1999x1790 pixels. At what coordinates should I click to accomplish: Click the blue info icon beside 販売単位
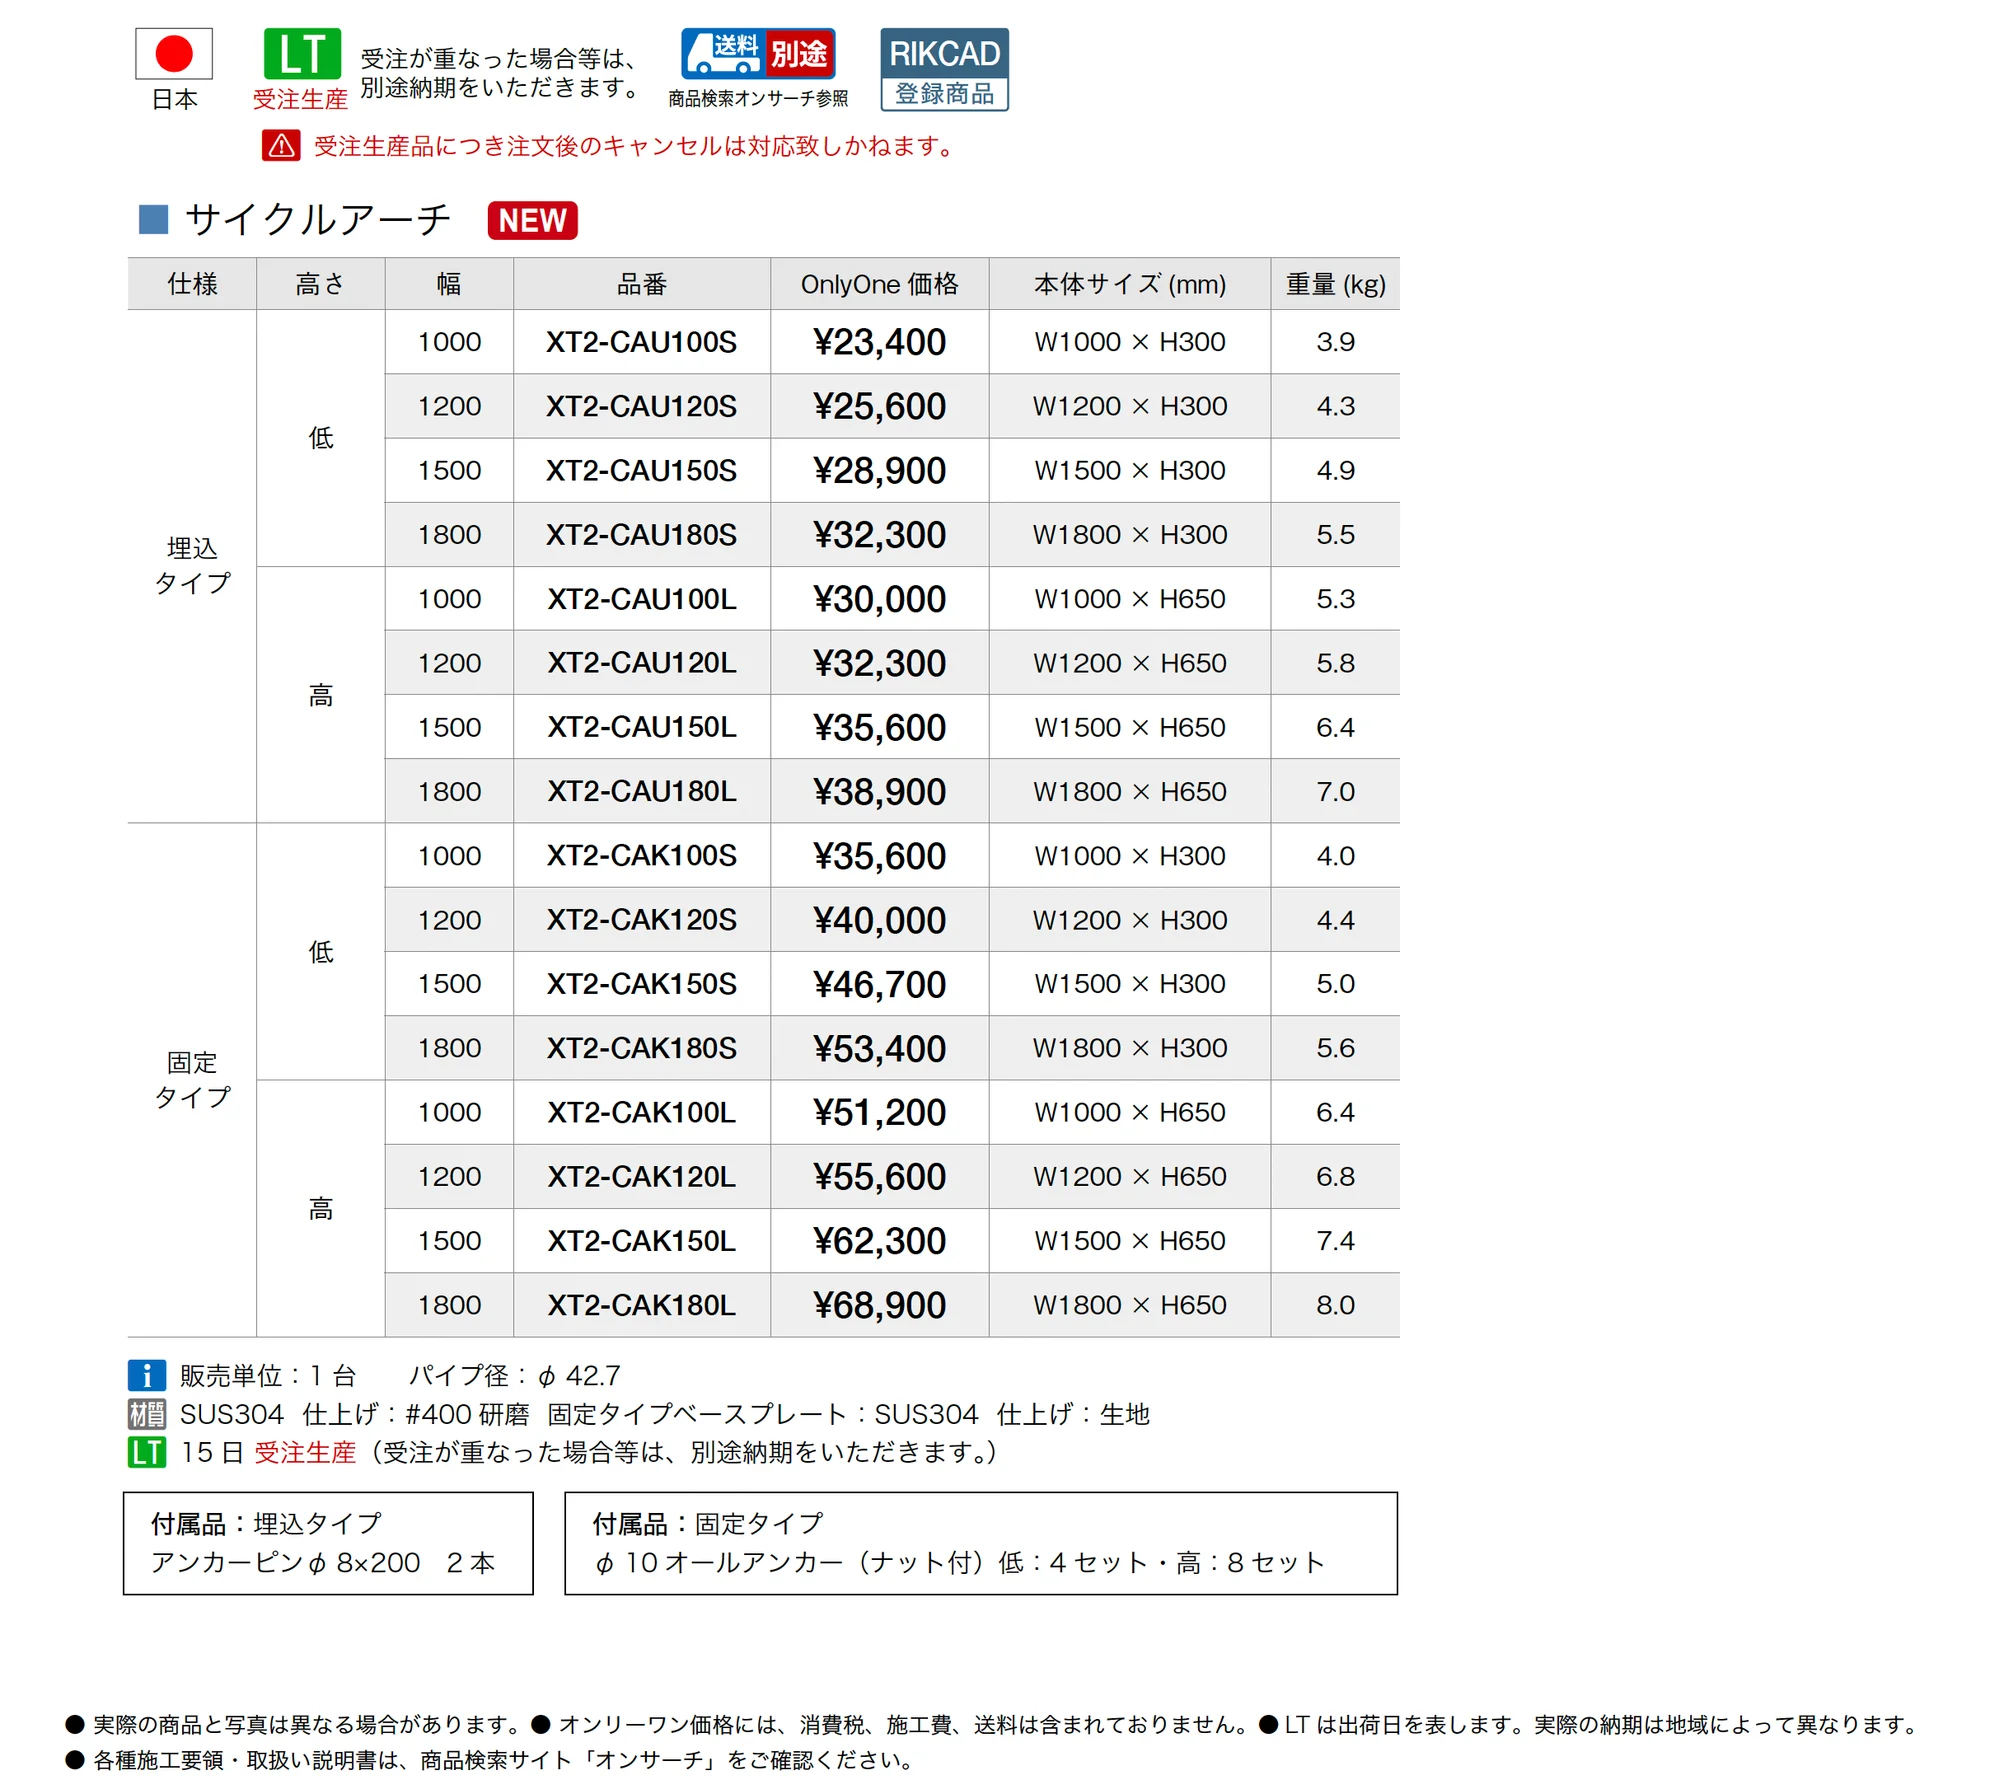(147, 1376)
